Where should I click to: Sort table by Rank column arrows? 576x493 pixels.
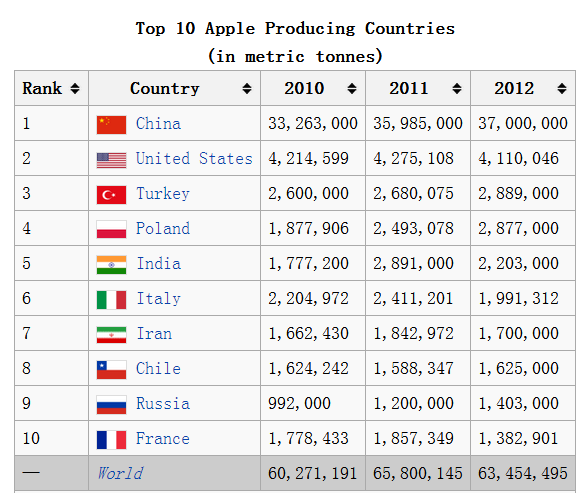coord(75,89)
